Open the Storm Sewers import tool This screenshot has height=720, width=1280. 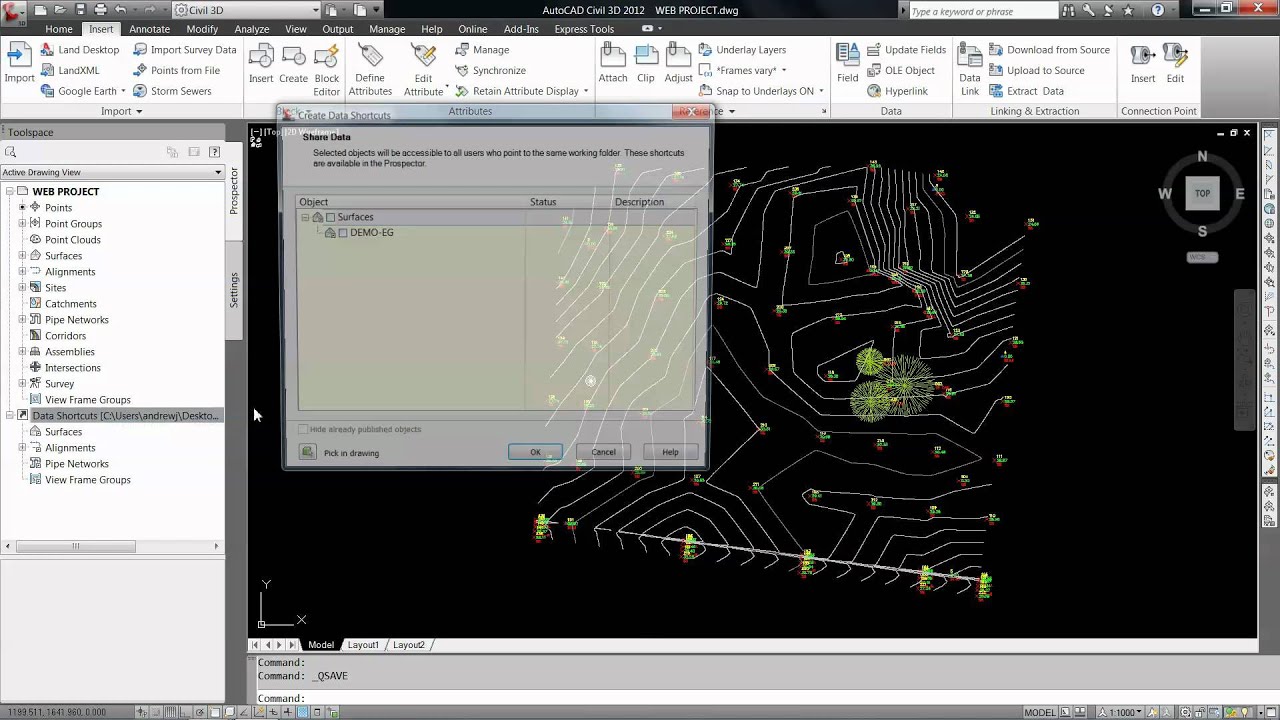(x=172, y=91)
